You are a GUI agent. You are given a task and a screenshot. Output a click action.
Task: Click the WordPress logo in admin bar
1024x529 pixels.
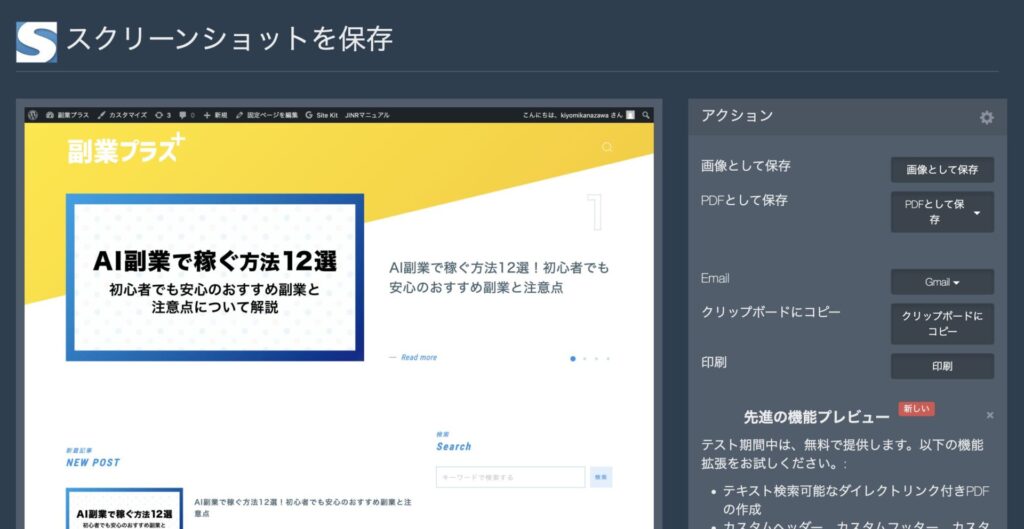(33, 115)
